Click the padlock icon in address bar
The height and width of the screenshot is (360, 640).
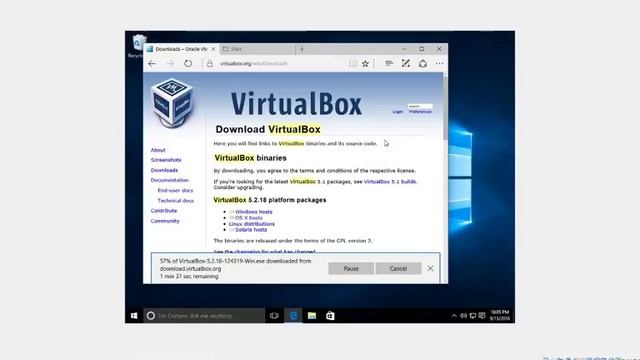[x=210, y=64]
